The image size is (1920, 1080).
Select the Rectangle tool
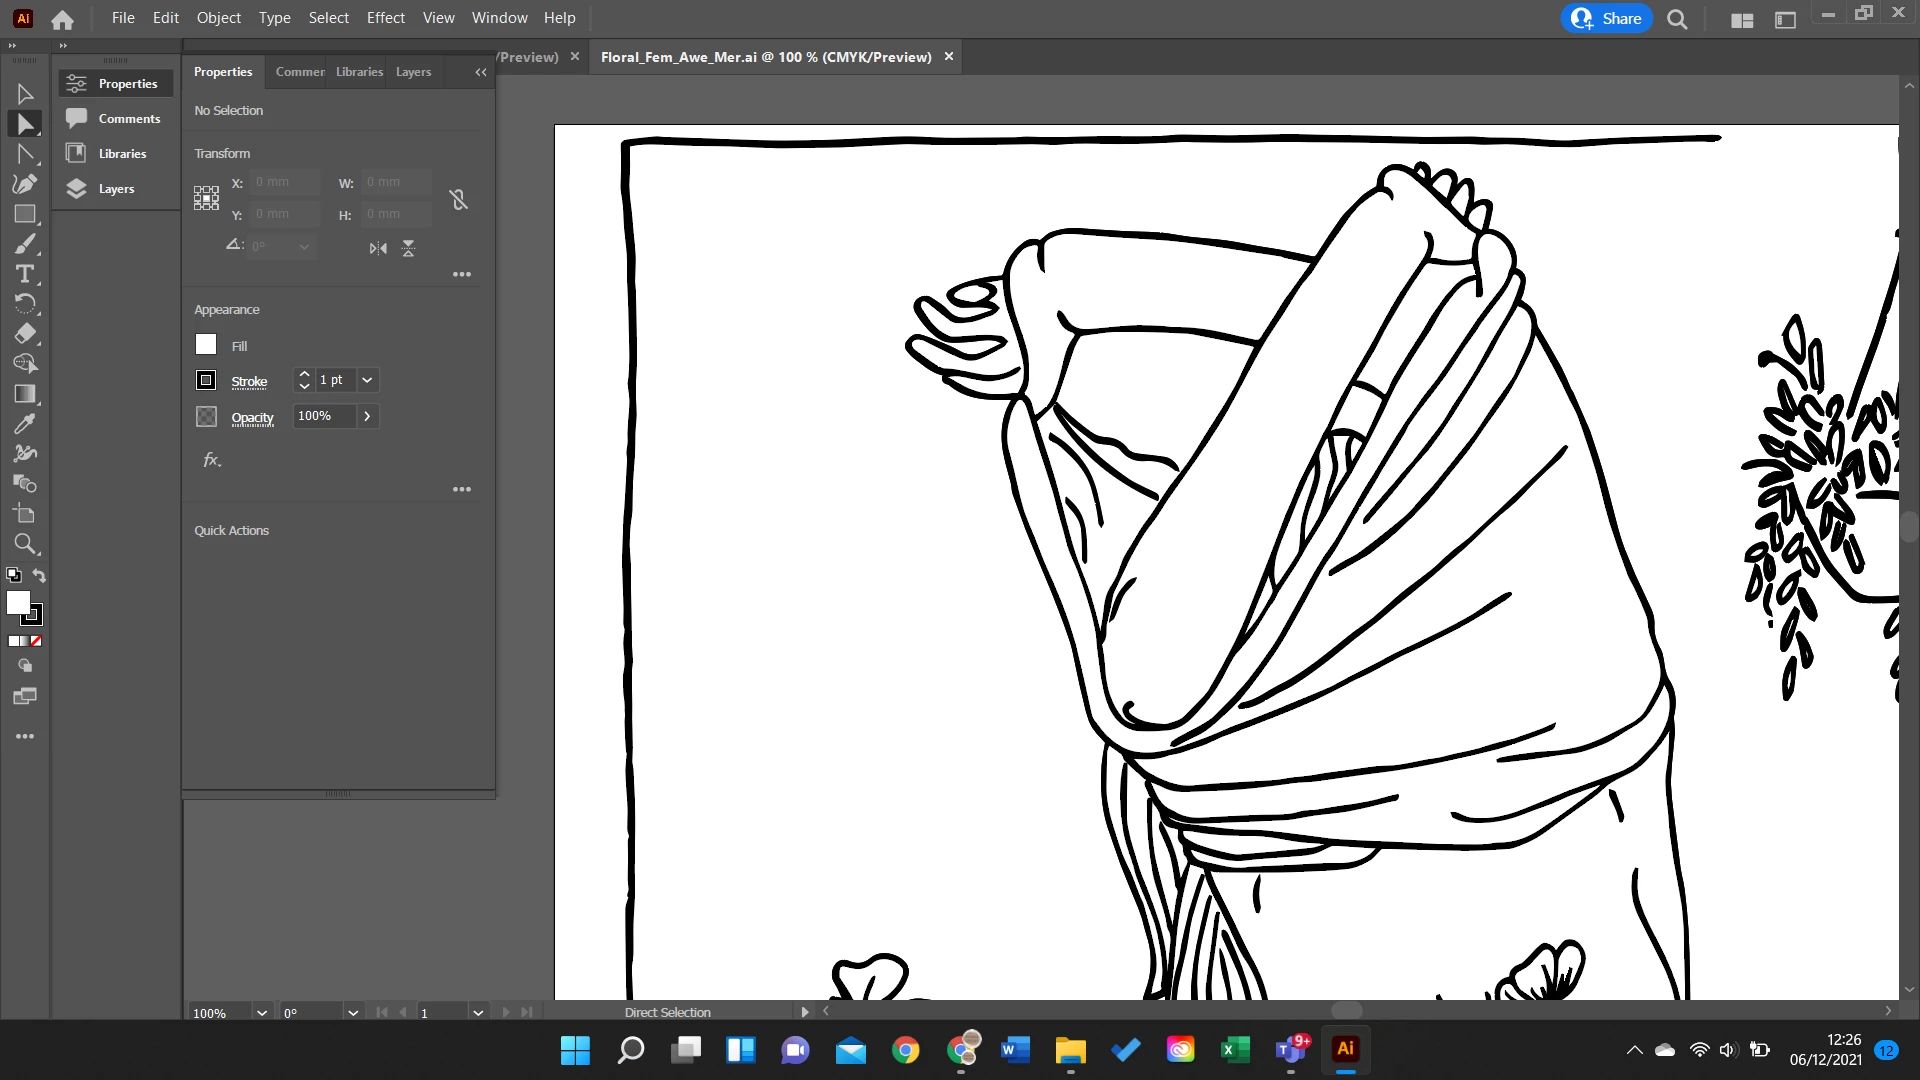coord(25,214)
